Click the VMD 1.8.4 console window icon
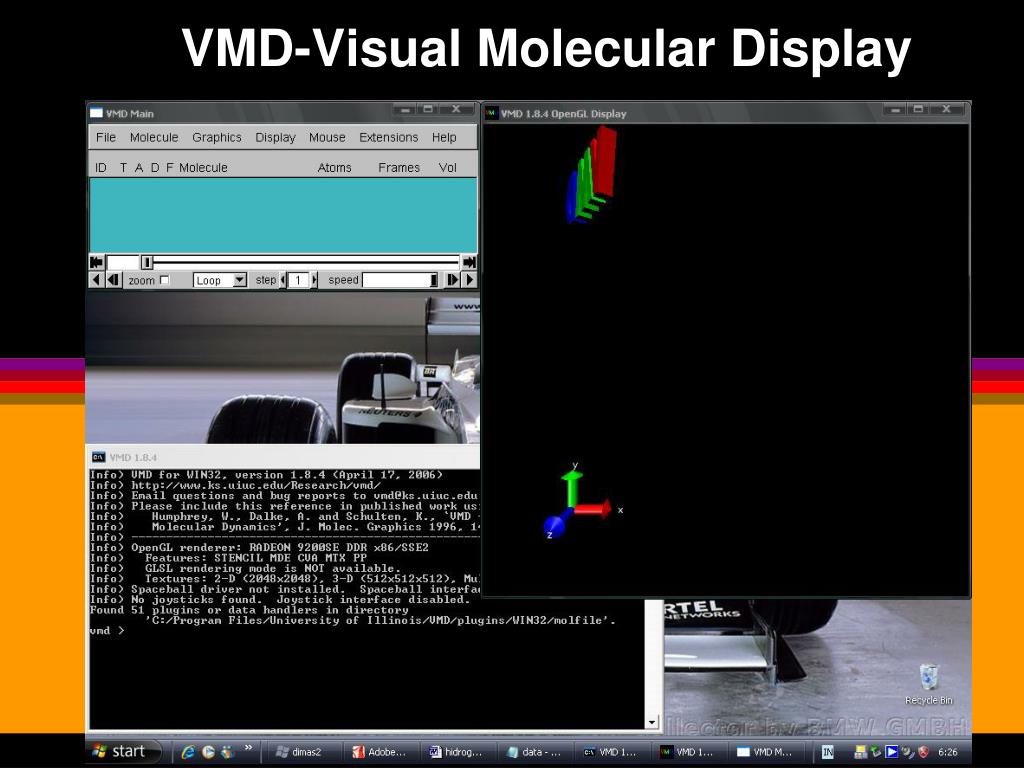The image size is (1024, 768). [99, 457]
